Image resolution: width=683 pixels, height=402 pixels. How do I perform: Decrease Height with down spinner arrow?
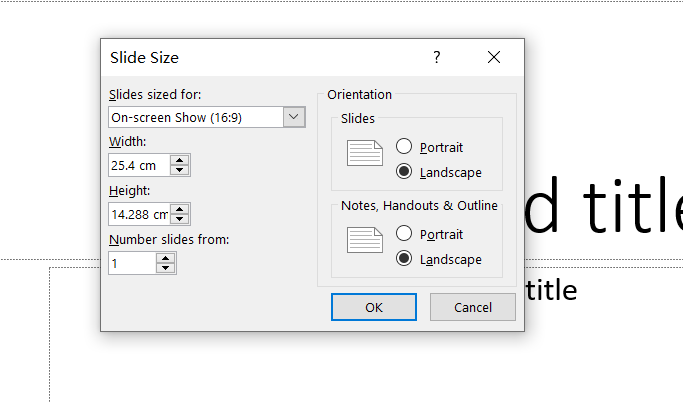click(x=179, y=219)
